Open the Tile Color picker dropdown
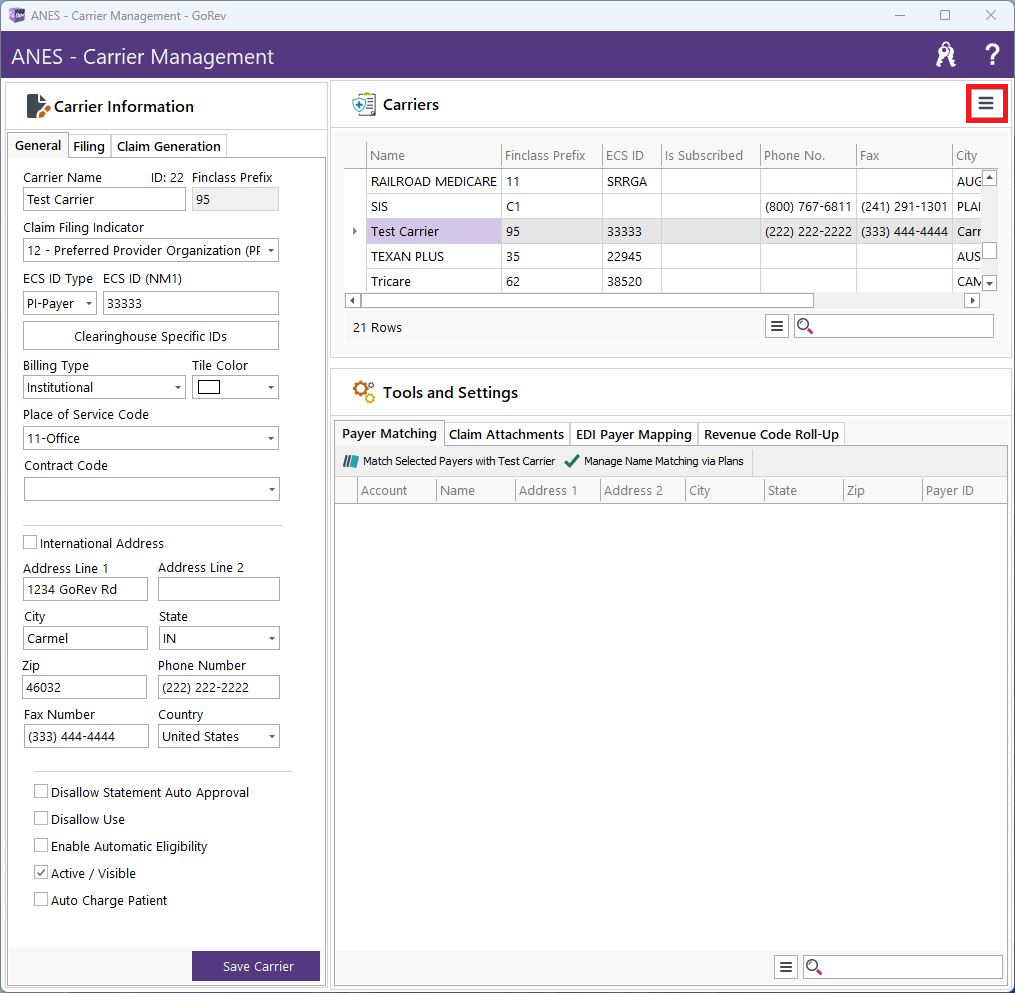Image resolution: width=1015 pixels, height=993 pixels. [271, 387]
